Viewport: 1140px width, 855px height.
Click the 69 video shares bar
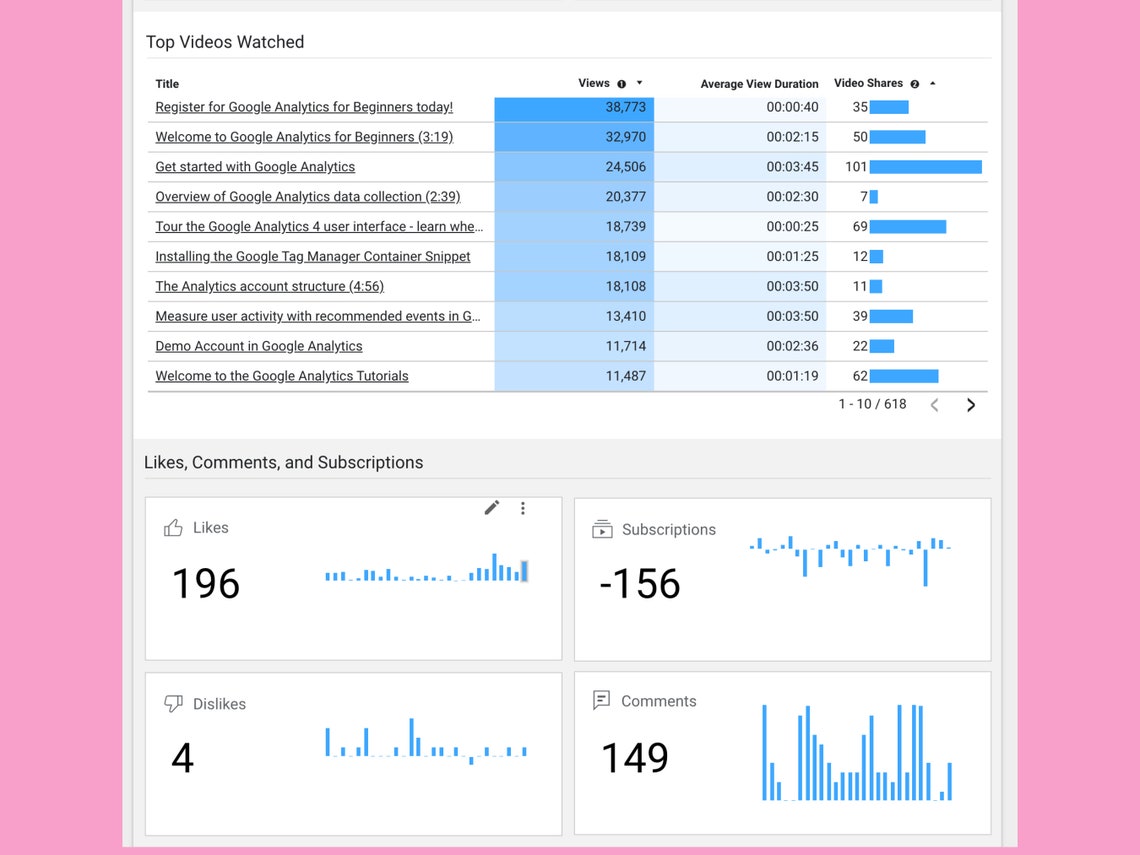click(x=908, y=226)
